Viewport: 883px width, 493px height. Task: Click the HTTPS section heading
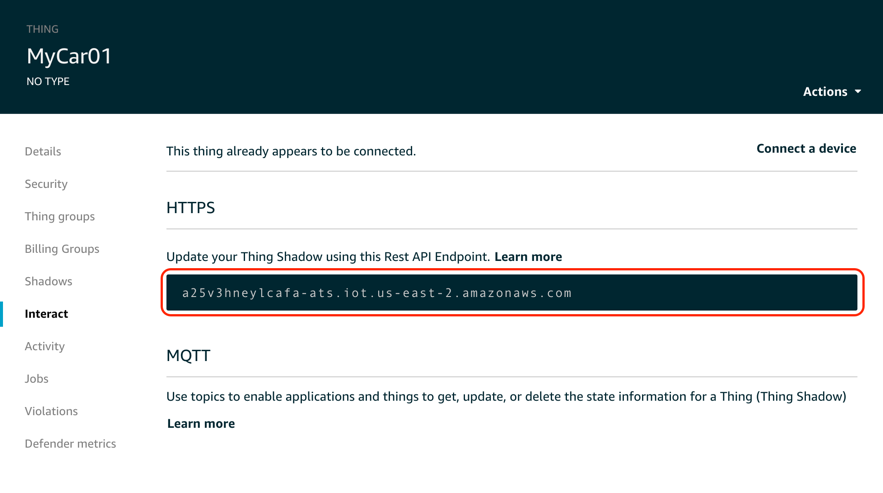click(190, 208)
